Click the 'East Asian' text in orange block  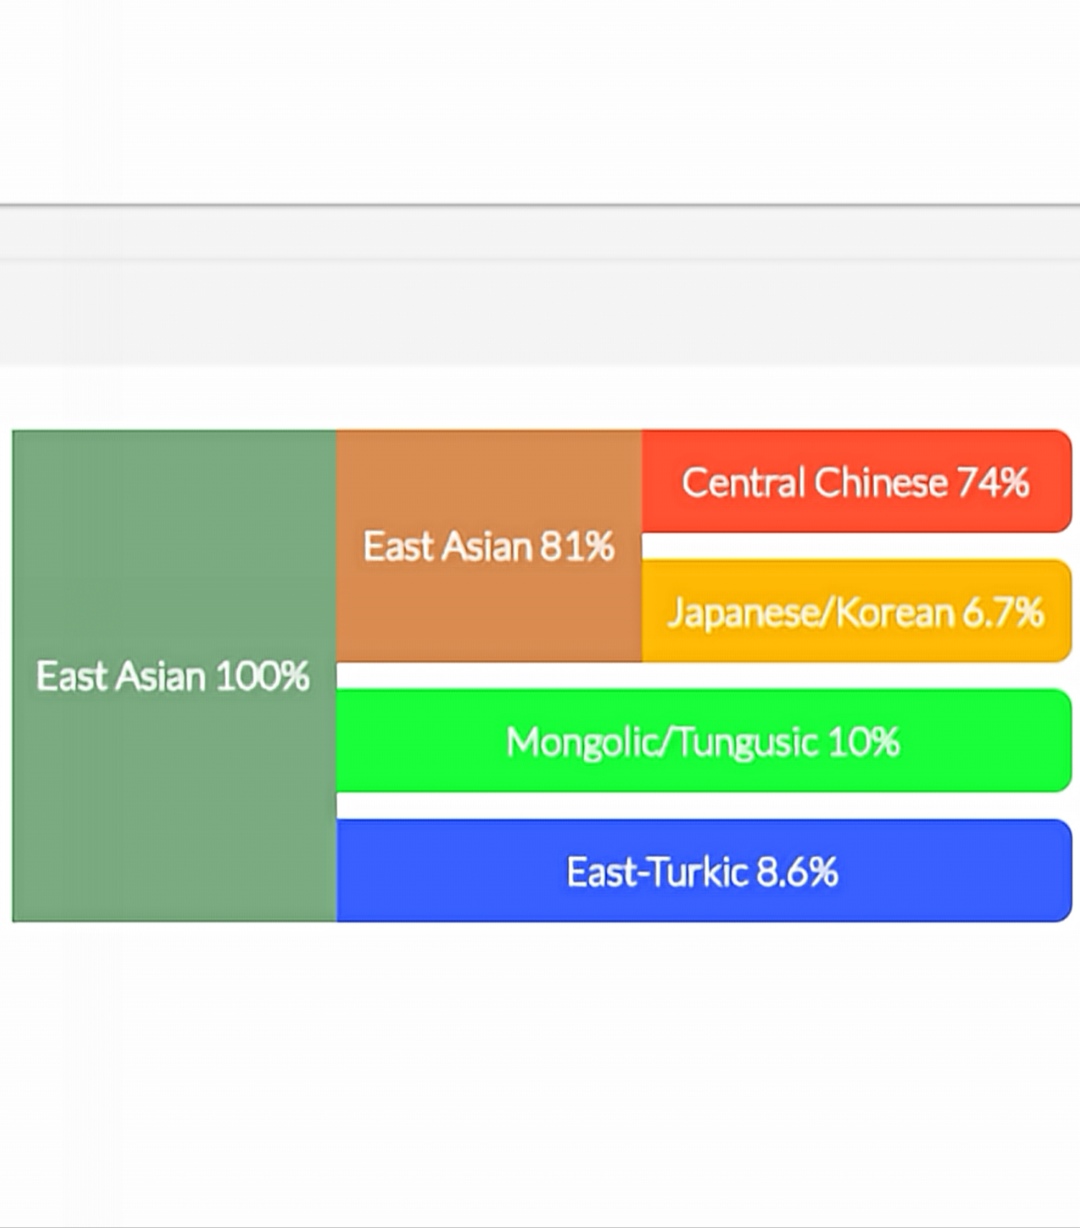(x=447, y=546)
